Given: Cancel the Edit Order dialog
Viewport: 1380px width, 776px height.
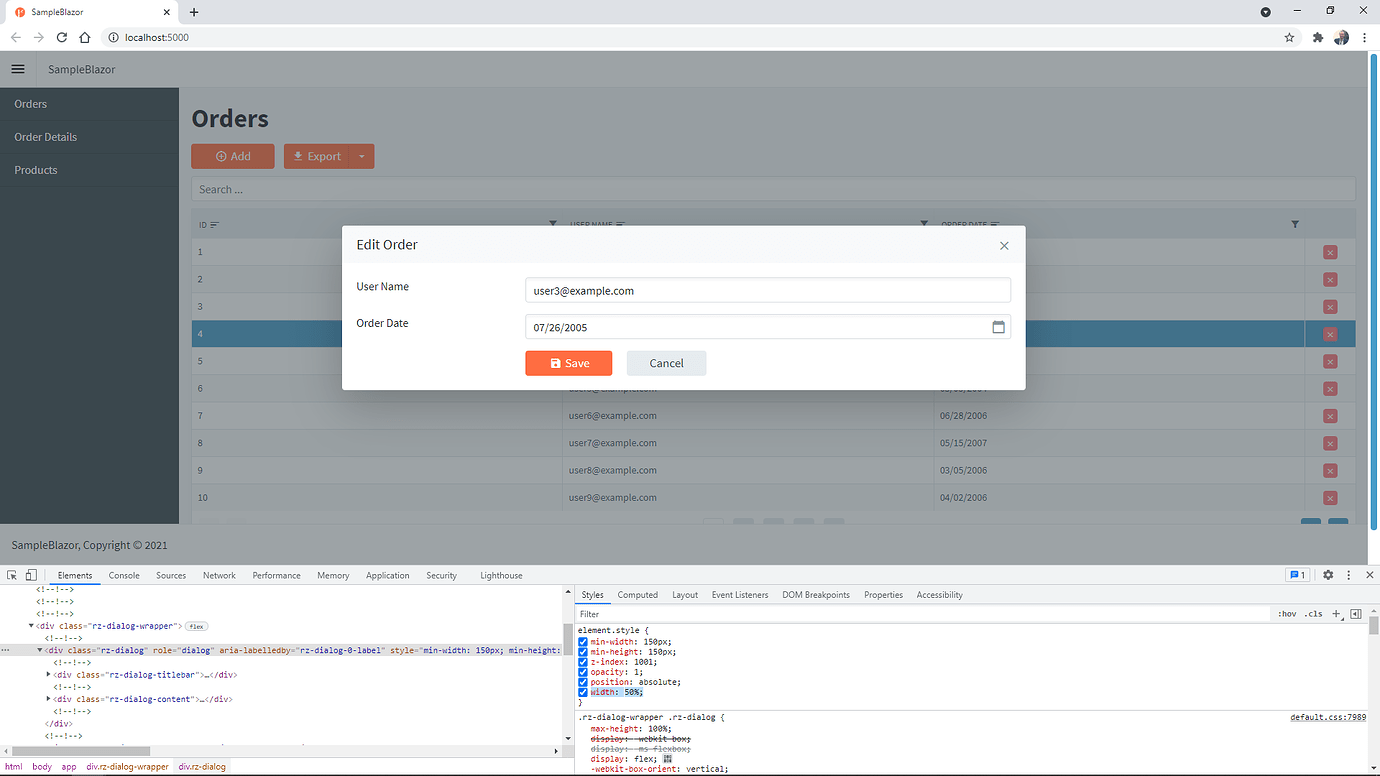Looking at the screenshot, I should tap(666, 363).
